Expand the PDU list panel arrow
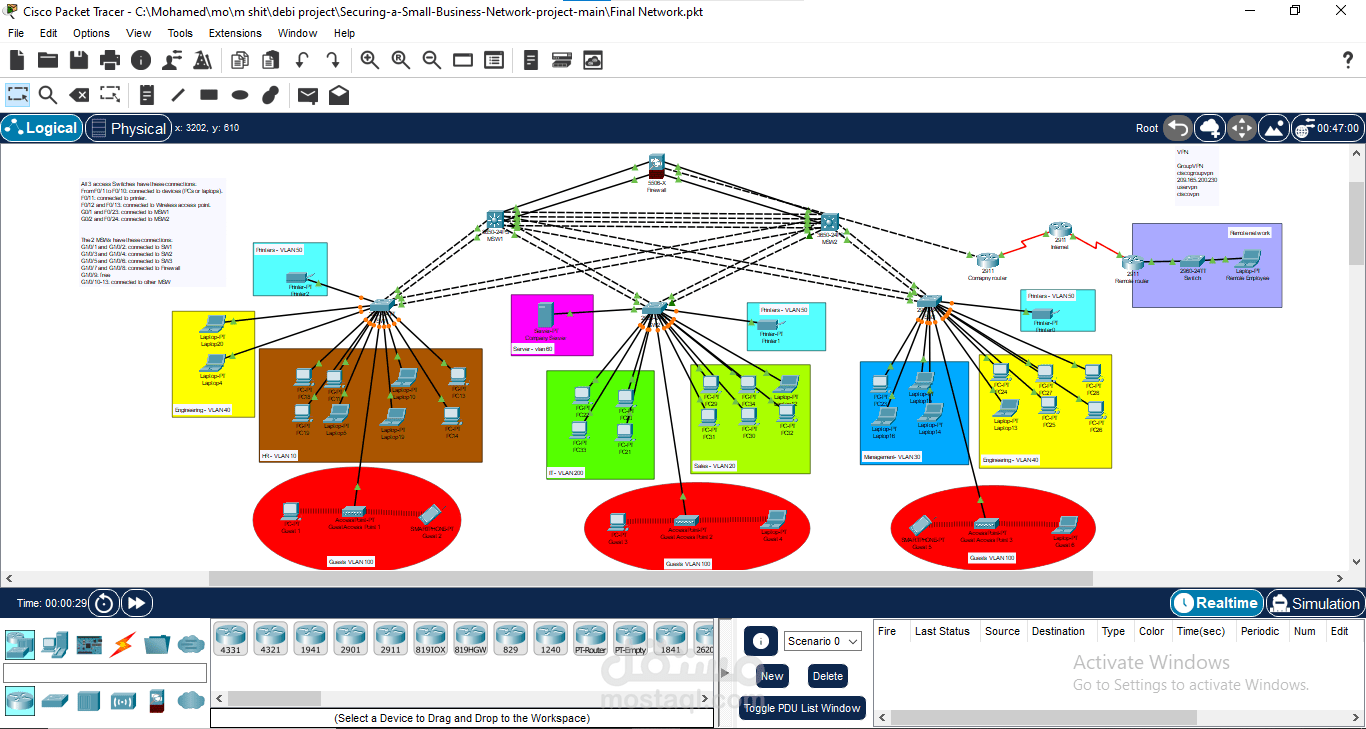The image size is (1366, 729). coord(726,671)
